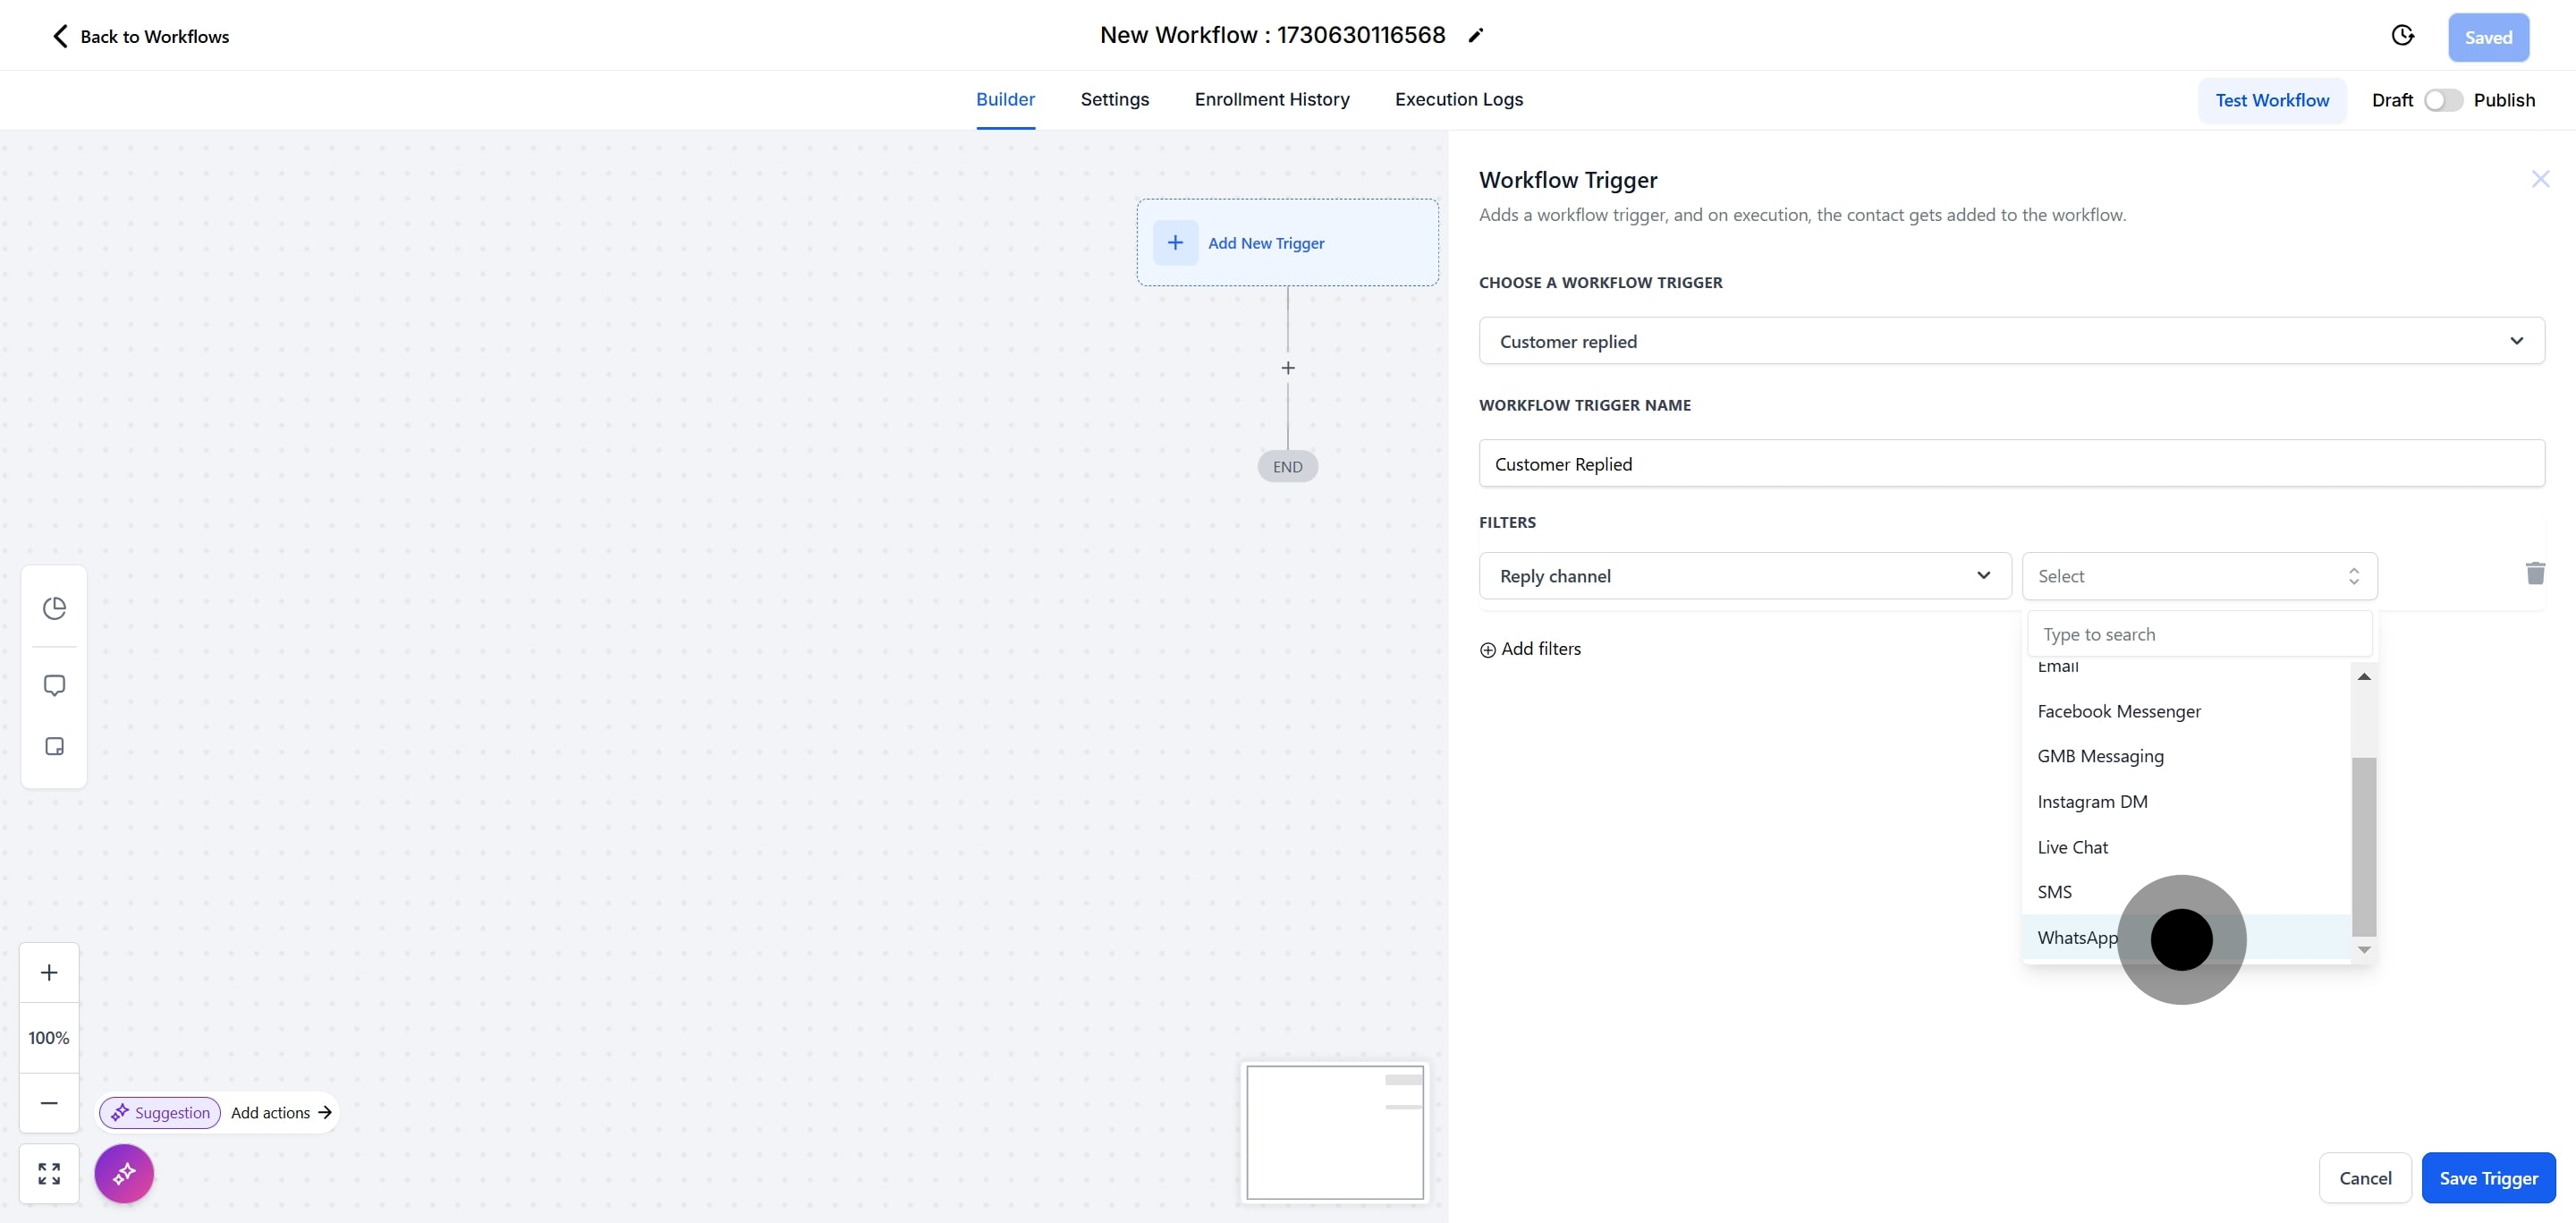Image resolution: width=2576 pixels, height=1223 pixels.
Task: Delete the Reply channel filter with the trash icon
Action: coord(2535,574)
